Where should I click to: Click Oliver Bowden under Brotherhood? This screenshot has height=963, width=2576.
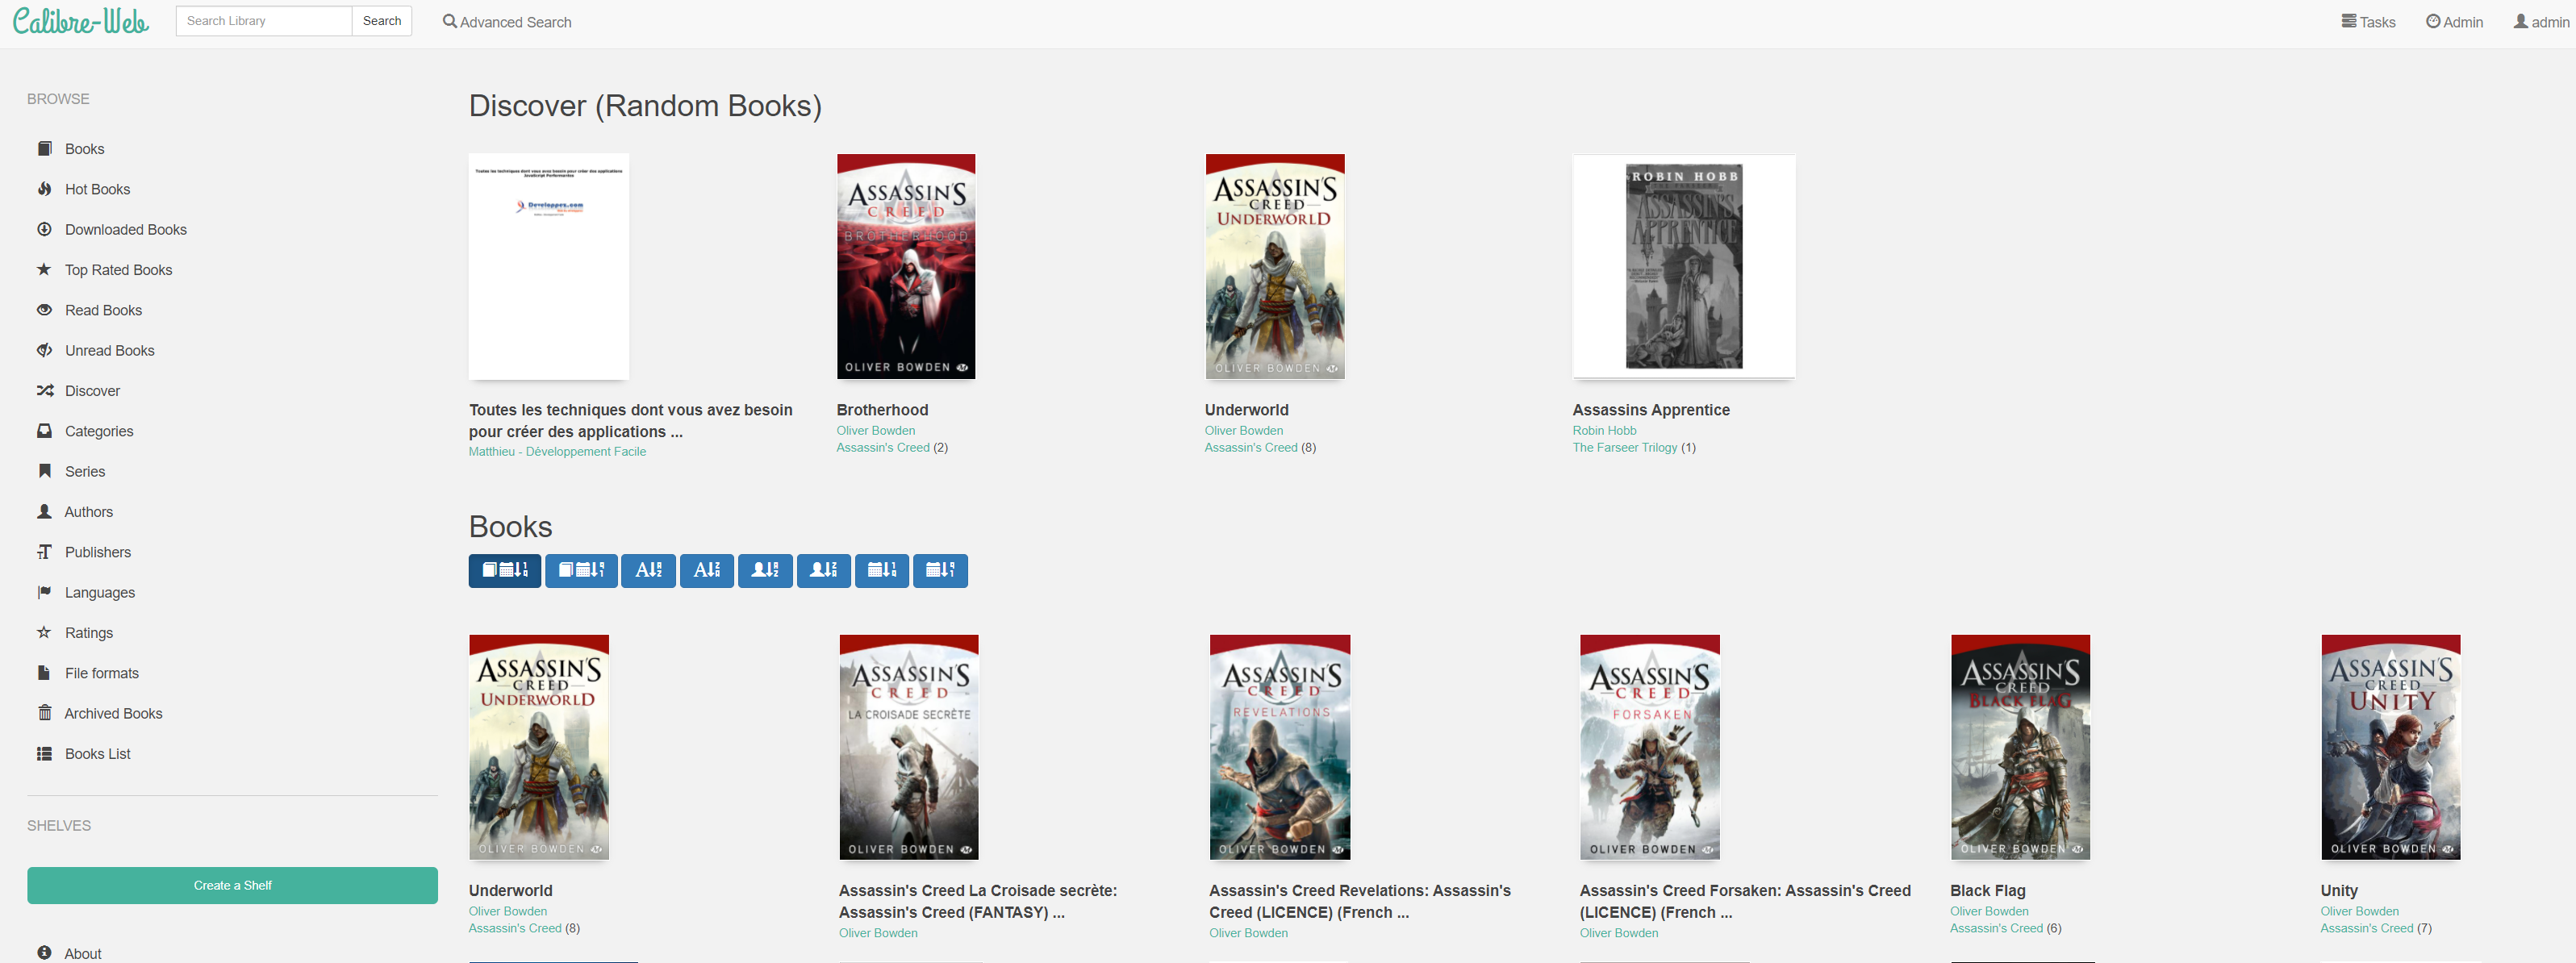[x=876, y=431]
